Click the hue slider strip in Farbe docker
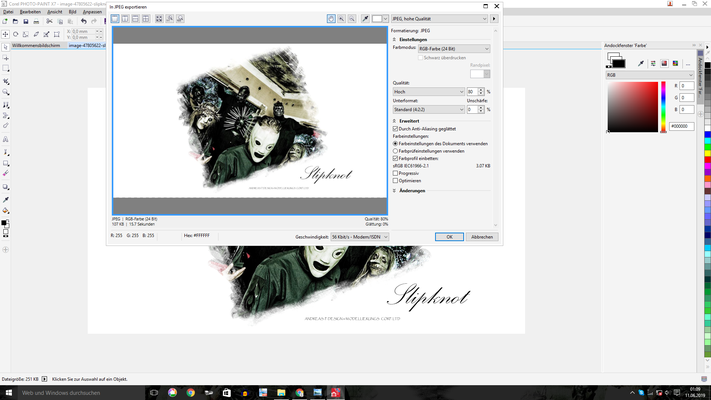Image resolution: width=711 pixels, height=400 pixels. pos(663,107)
